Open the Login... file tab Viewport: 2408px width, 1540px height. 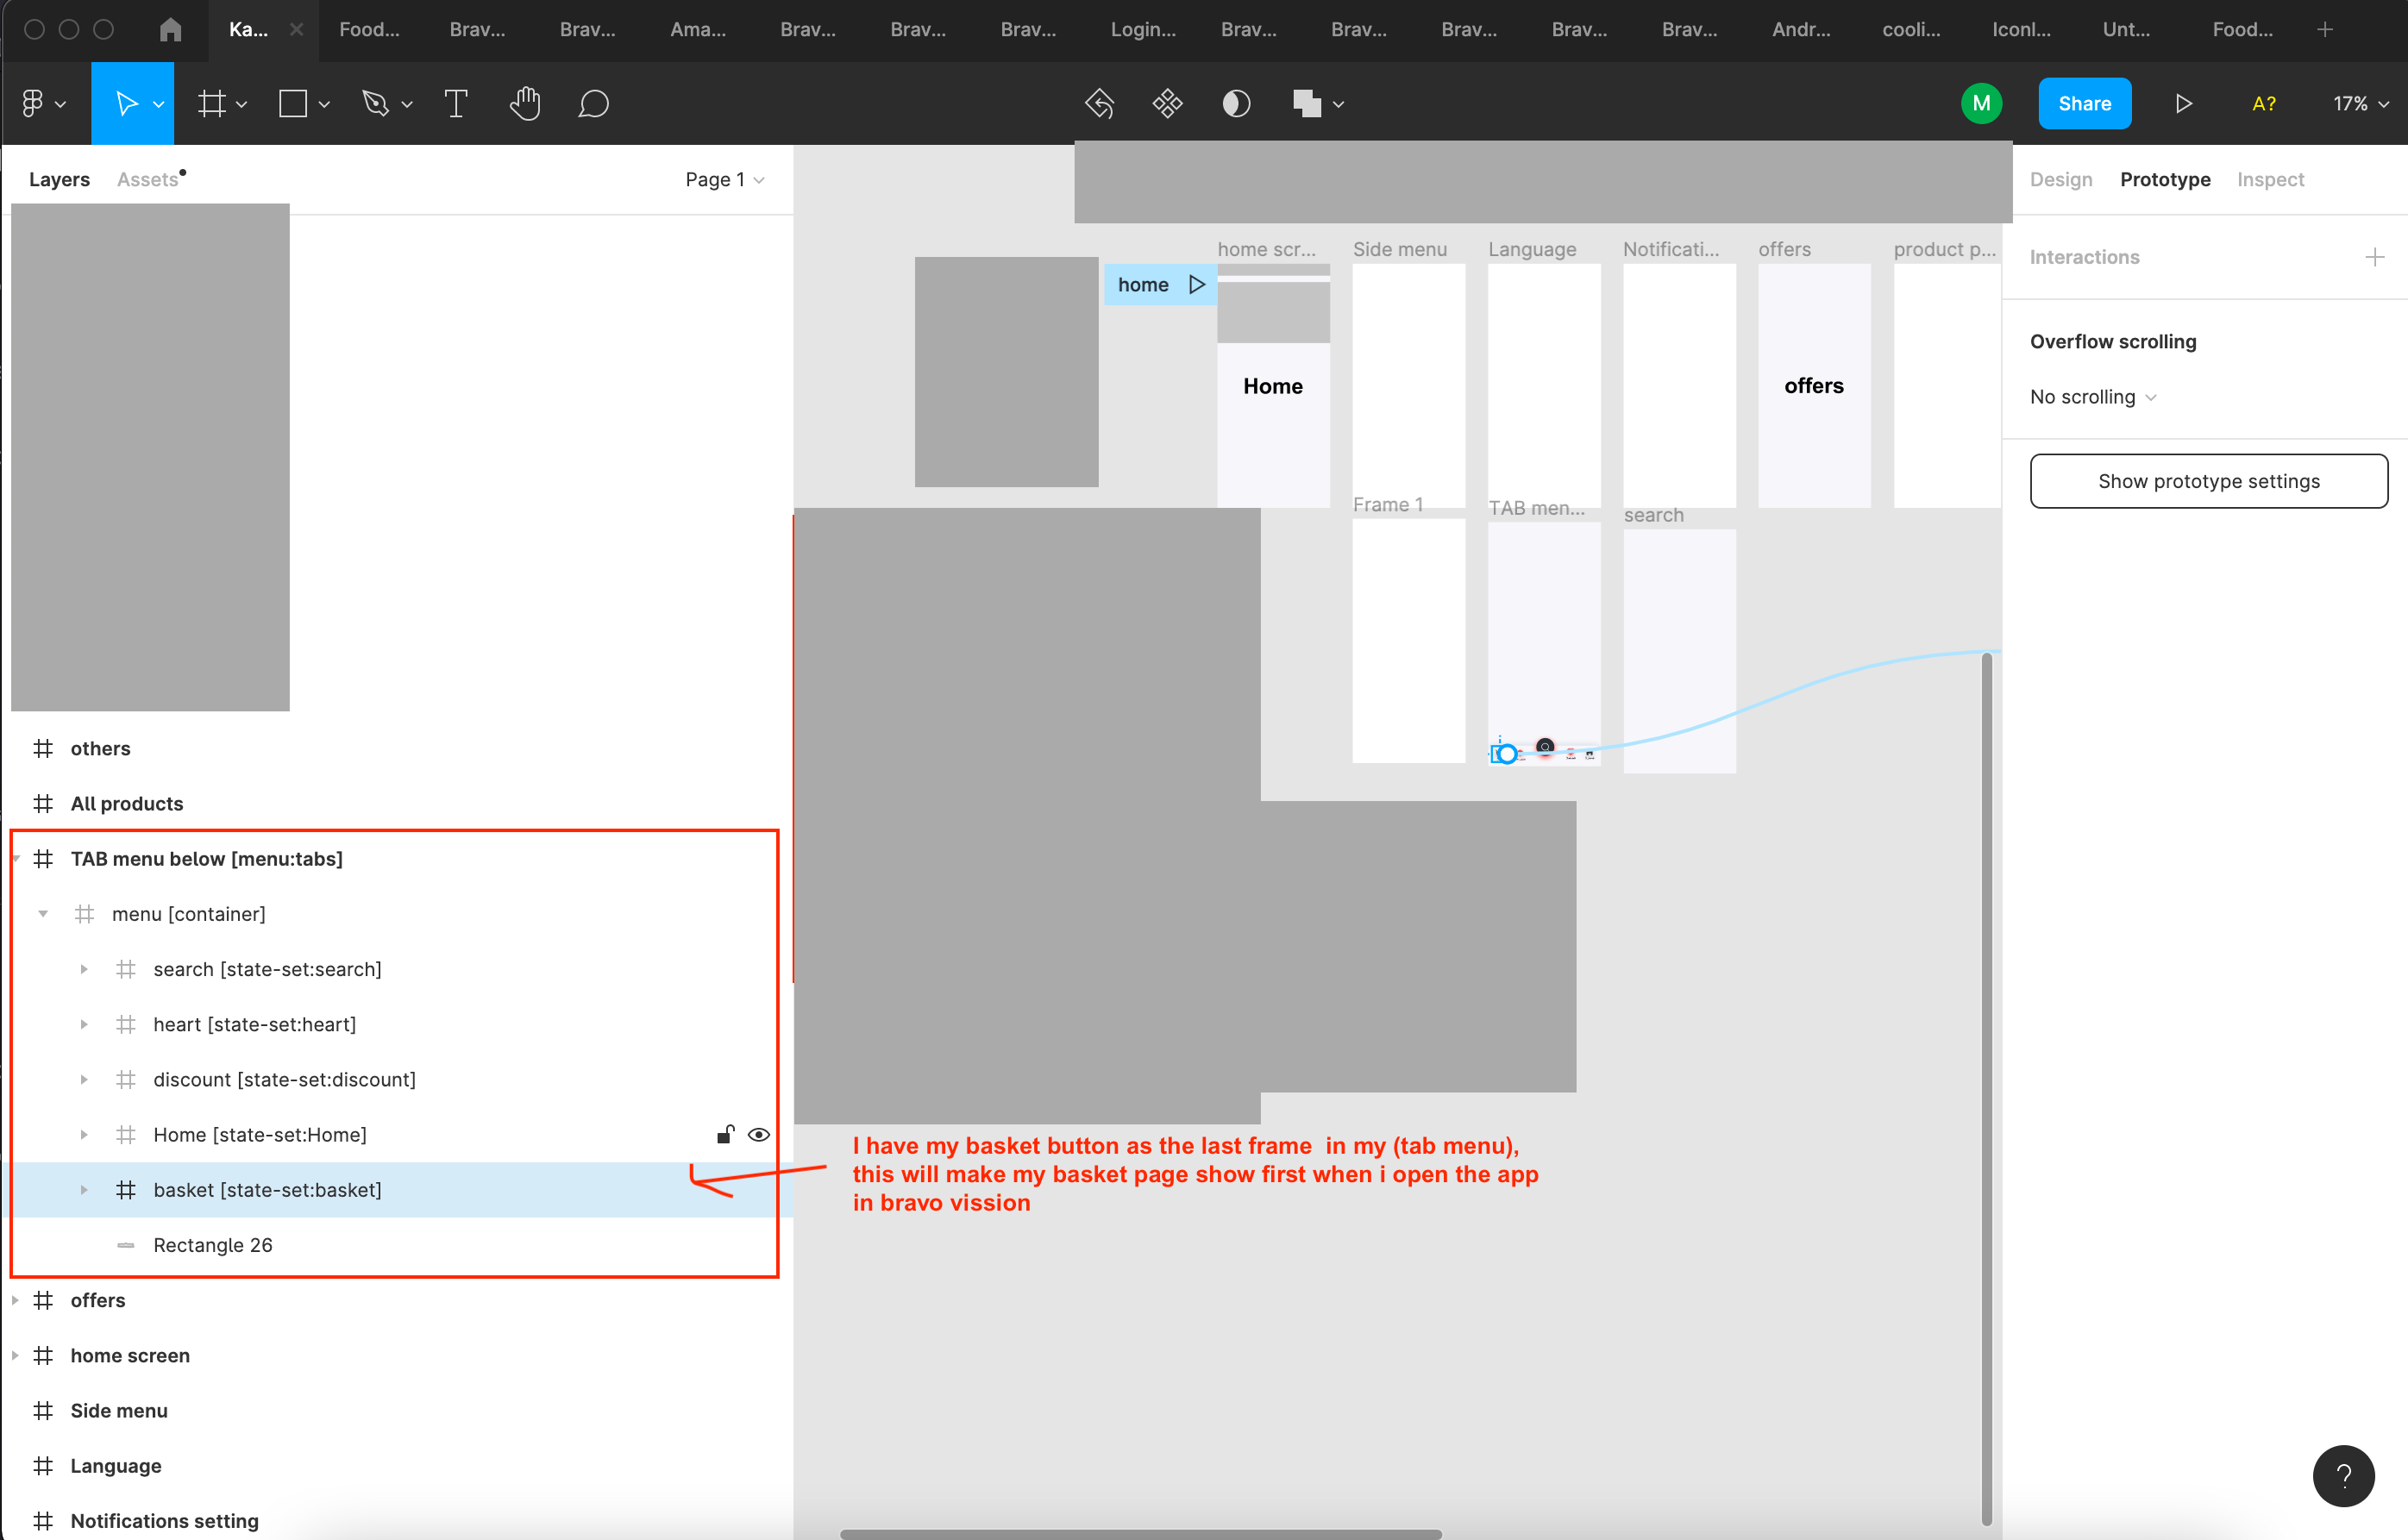click(1143, 29)
